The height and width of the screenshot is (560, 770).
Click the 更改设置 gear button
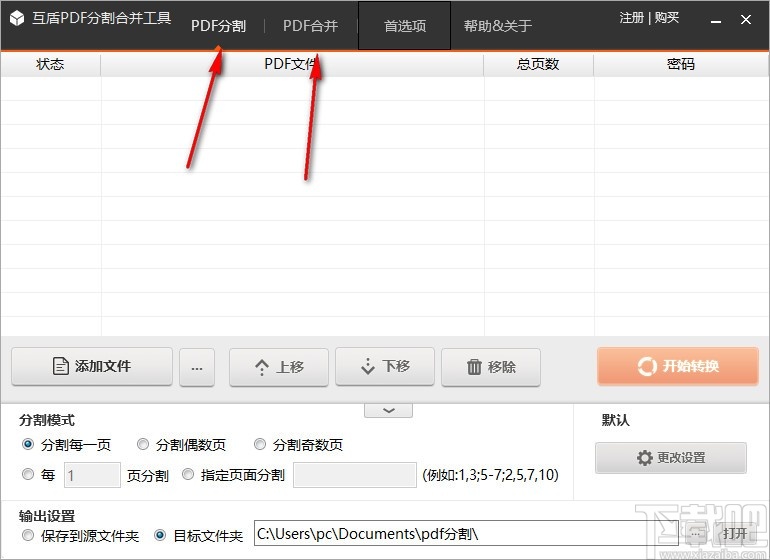671,458
